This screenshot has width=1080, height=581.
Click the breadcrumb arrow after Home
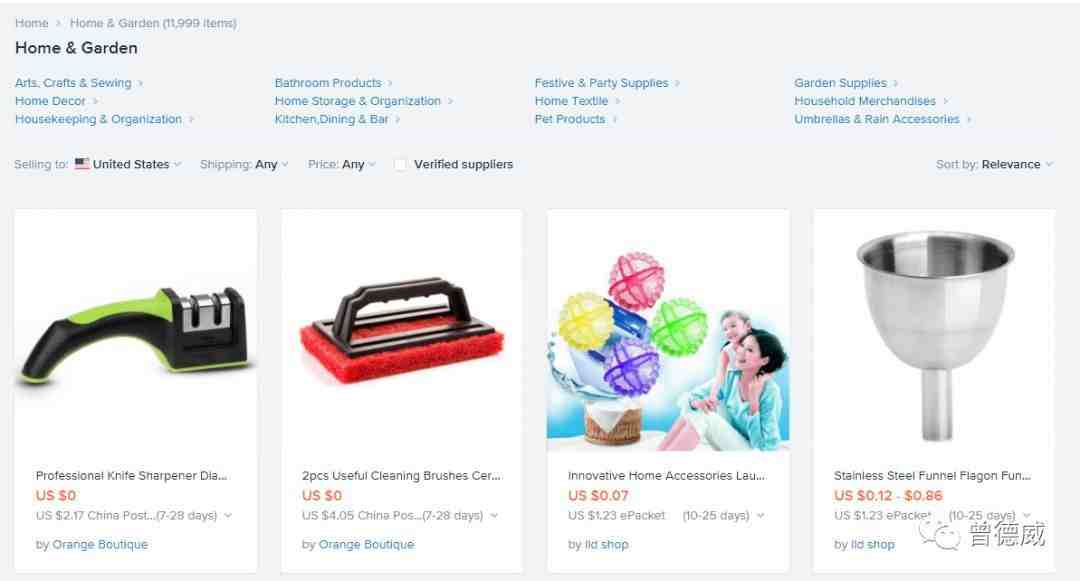tap(59, 23)
